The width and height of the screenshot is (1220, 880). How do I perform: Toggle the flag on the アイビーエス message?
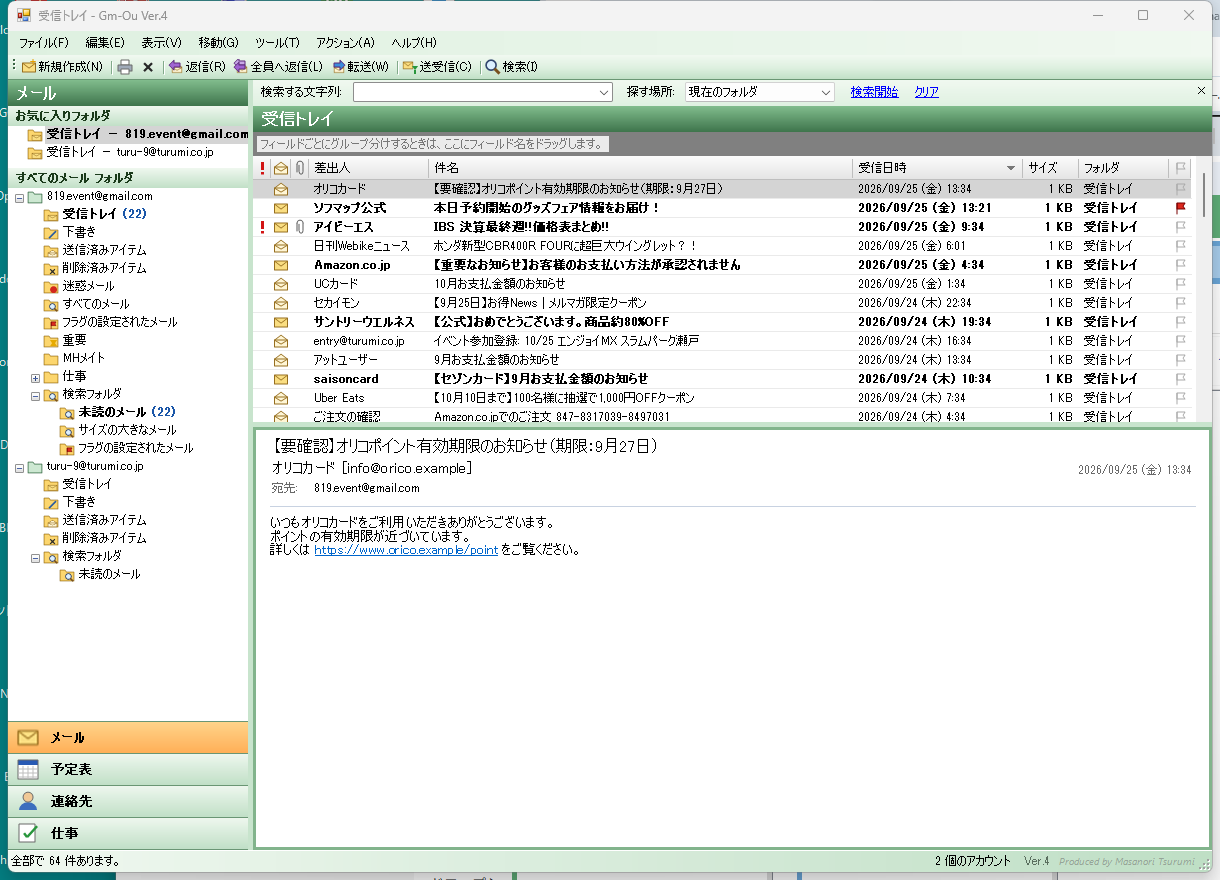click(1181, 227)
